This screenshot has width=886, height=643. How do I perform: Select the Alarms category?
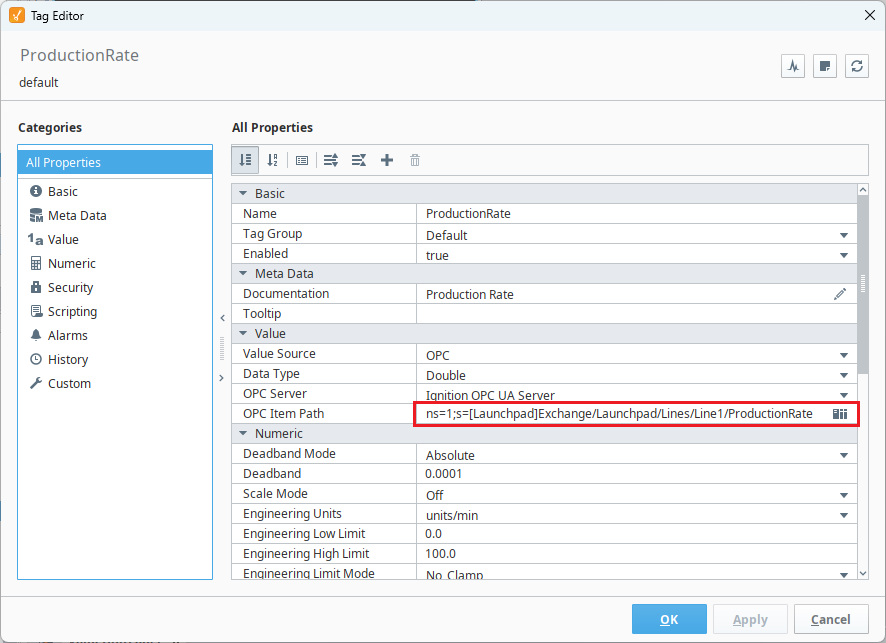coord(67,335)
